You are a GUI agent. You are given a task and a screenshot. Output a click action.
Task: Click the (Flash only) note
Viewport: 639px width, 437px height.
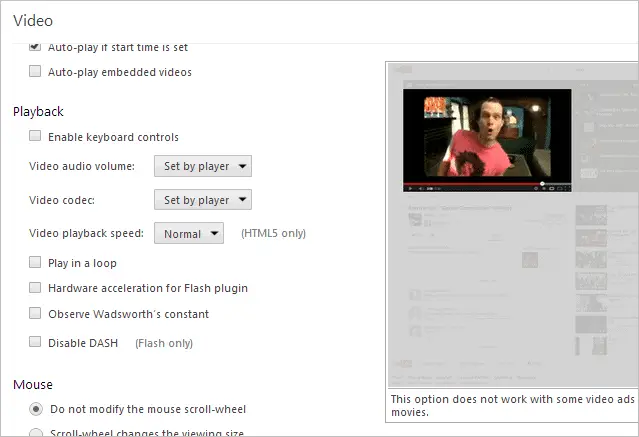tap(164, 343)
